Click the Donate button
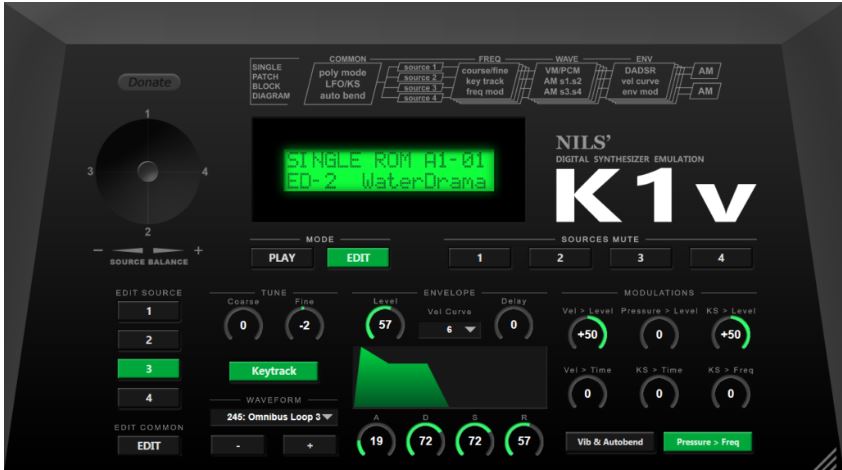842x470 pixels. (149, 82)
